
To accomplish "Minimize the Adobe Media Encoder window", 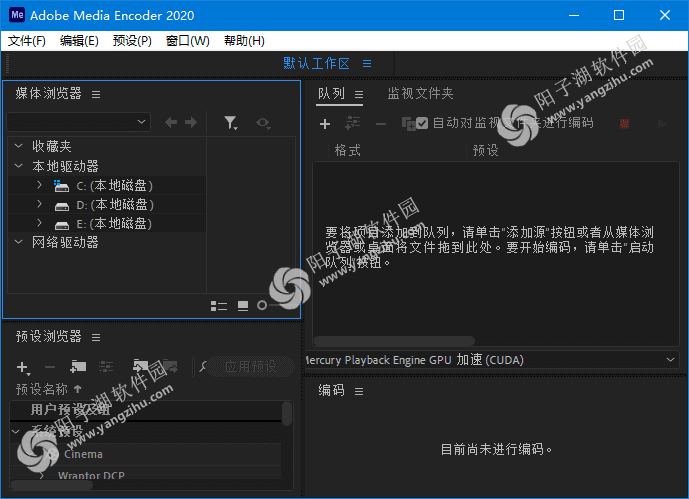I will (x=573, y=15).
